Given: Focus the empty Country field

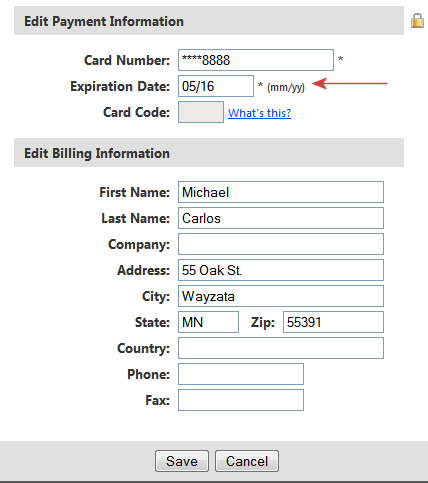Looking at the screenshot, I should (281, 348).
